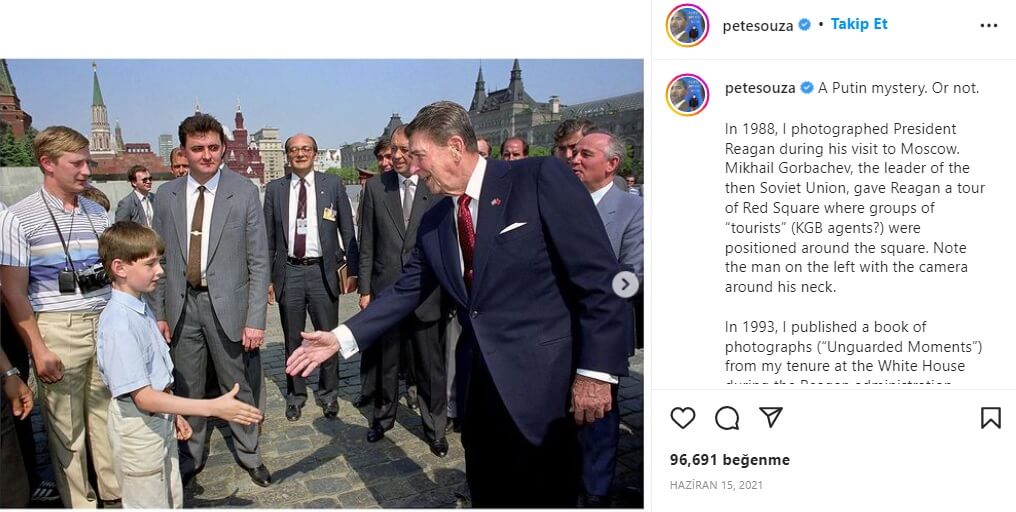Click the caption paragraph beginning 'In 1988'

(855, 208)
